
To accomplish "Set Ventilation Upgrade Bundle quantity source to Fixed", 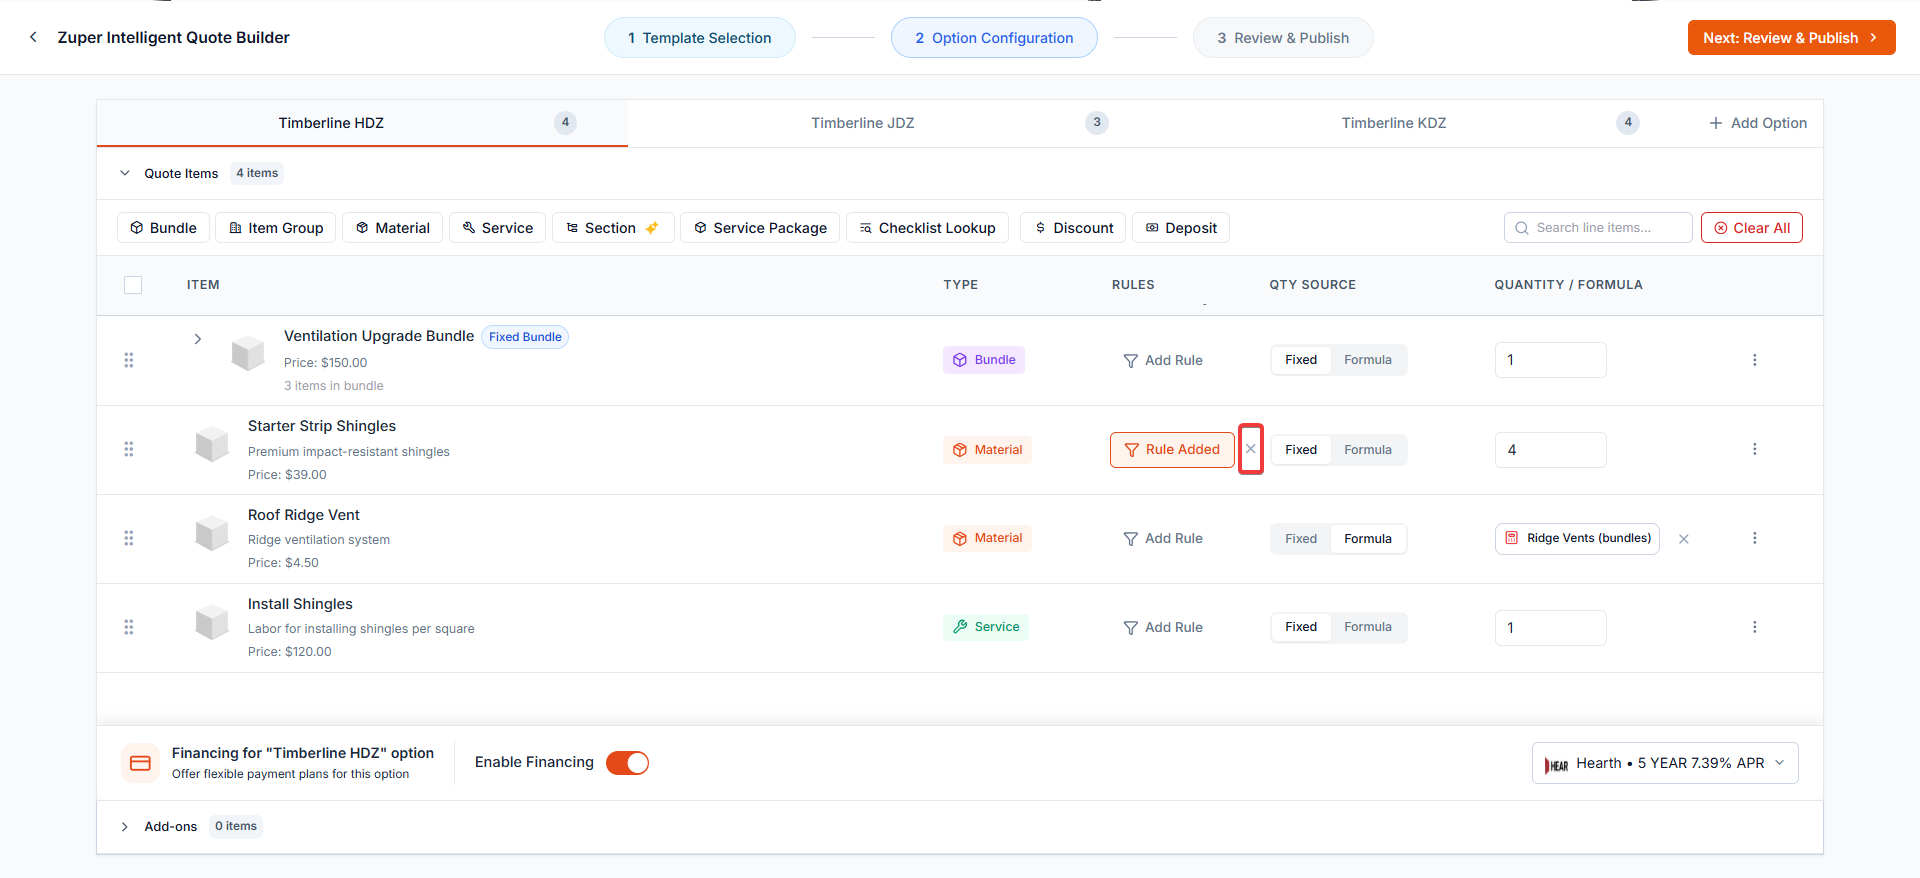I will (x=1301, y=360).
